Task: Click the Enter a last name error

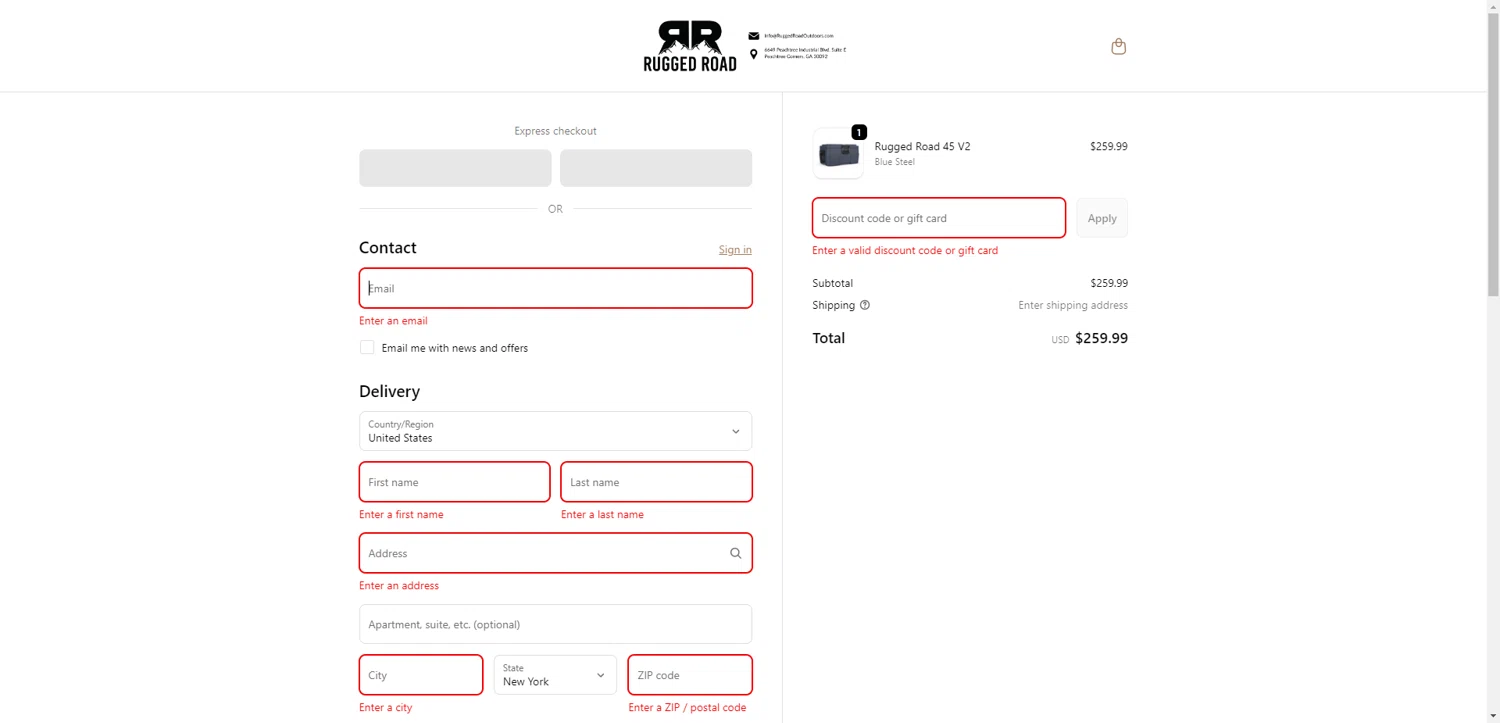Action: [x=602, y=515]
